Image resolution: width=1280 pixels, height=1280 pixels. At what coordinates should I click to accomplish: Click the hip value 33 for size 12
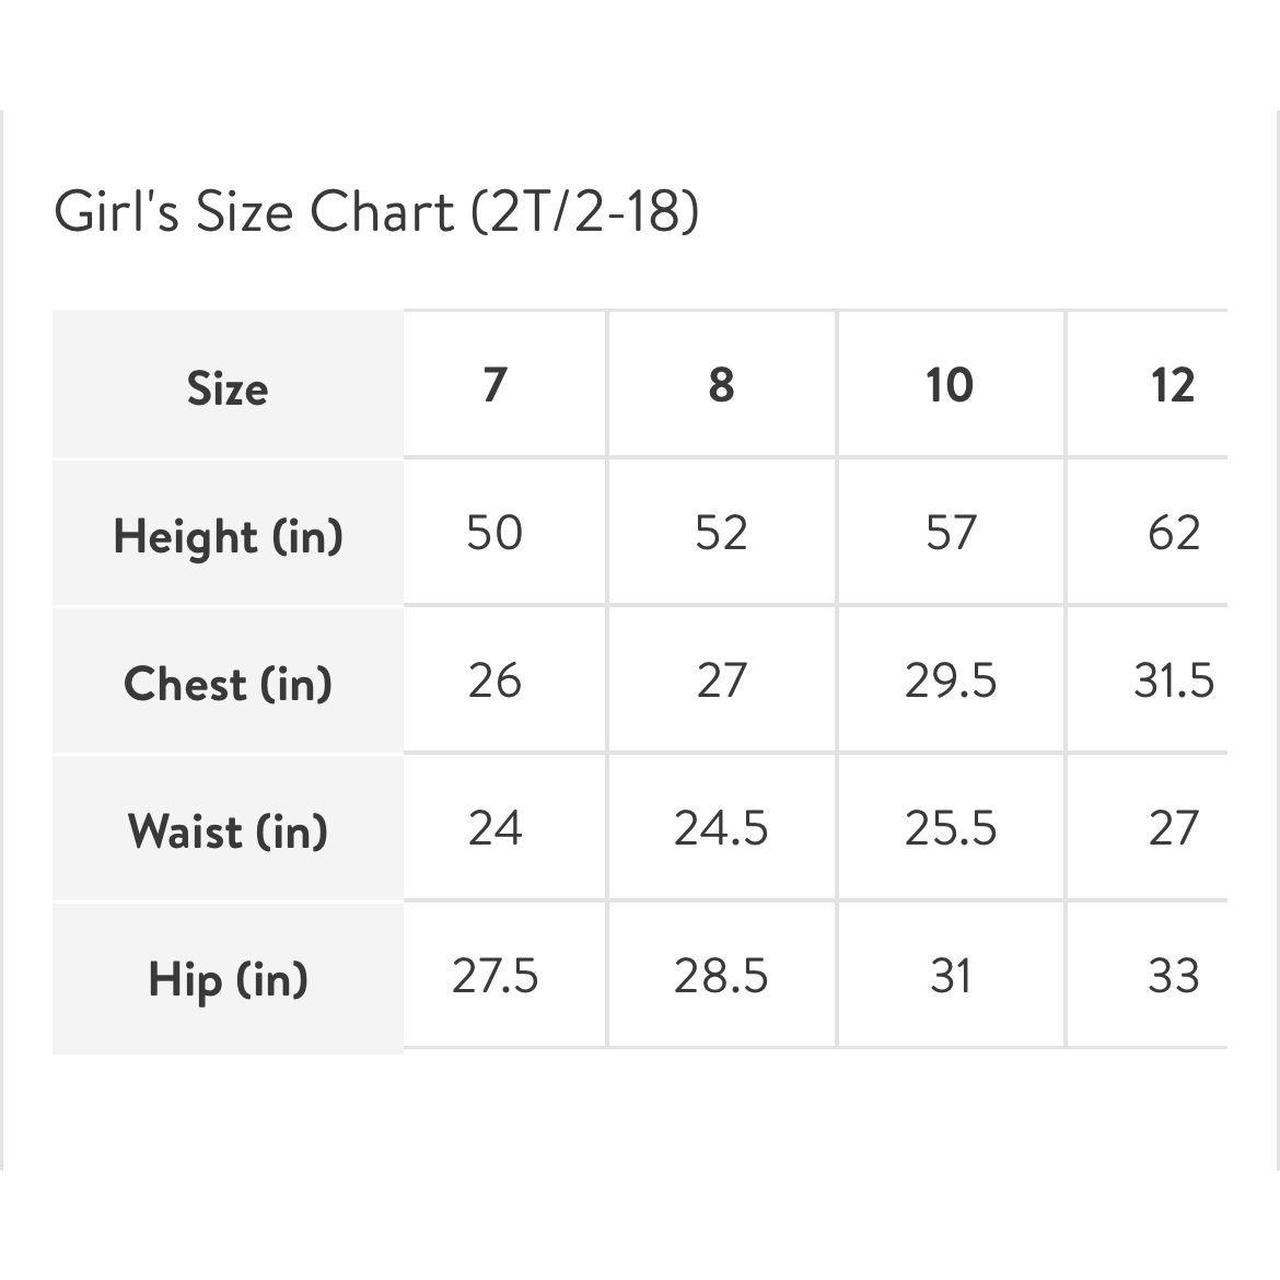coord(1173,976)
